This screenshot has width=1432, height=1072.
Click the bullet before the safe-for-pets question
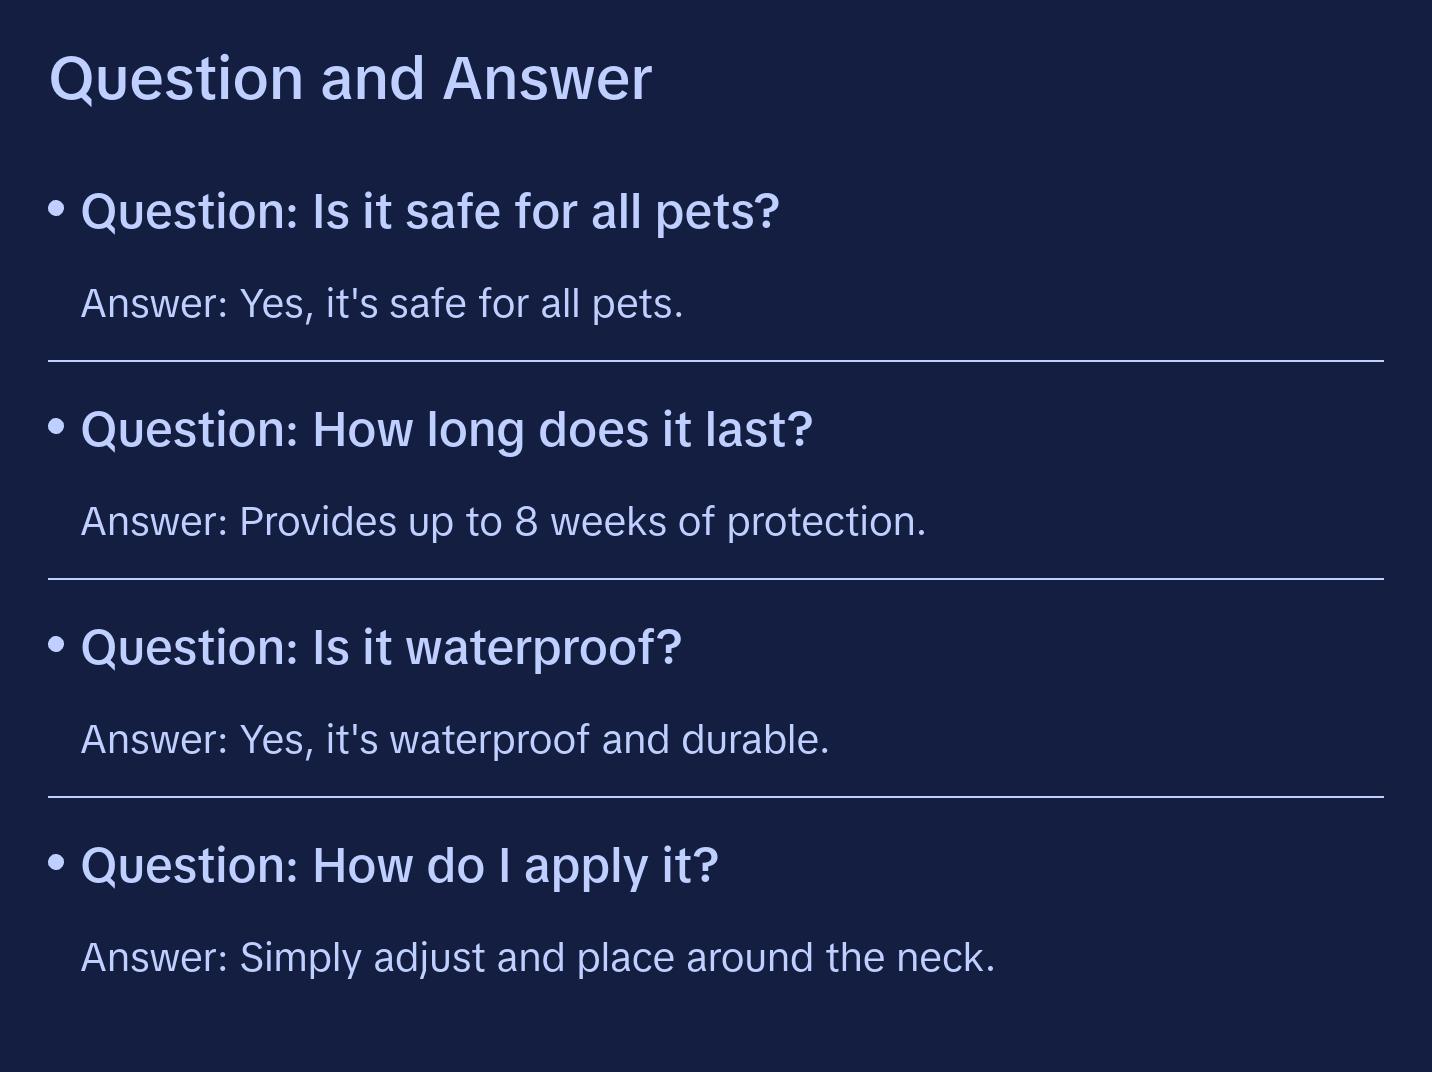click(57, 209)
